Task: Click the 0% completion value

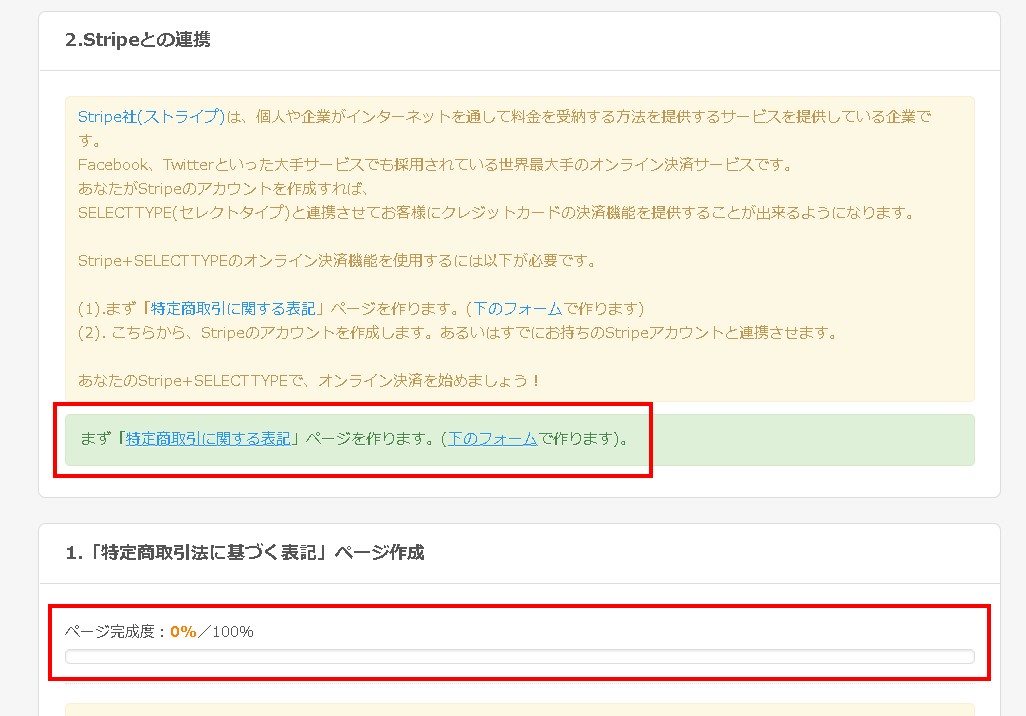Action: click(183, 632)
